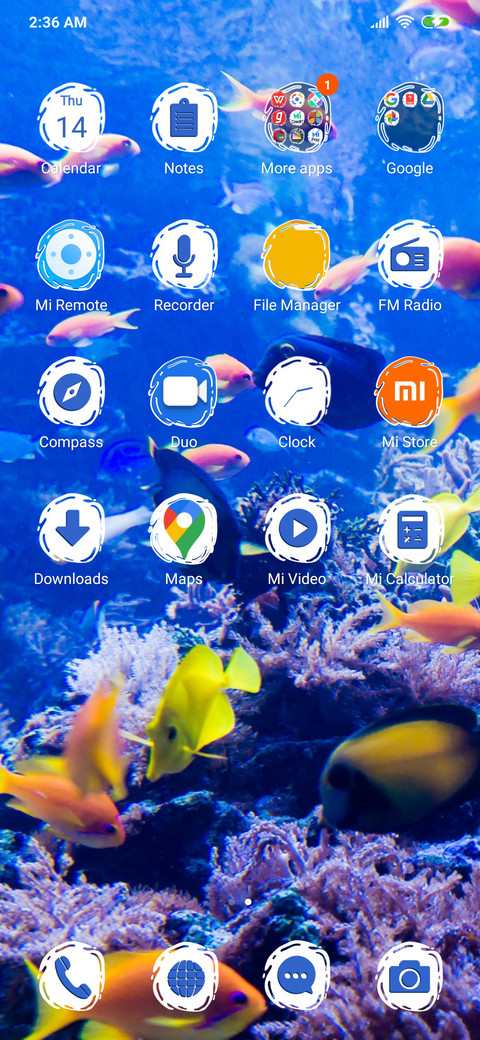Tap the "File Manager" label text

pos(296,305)
